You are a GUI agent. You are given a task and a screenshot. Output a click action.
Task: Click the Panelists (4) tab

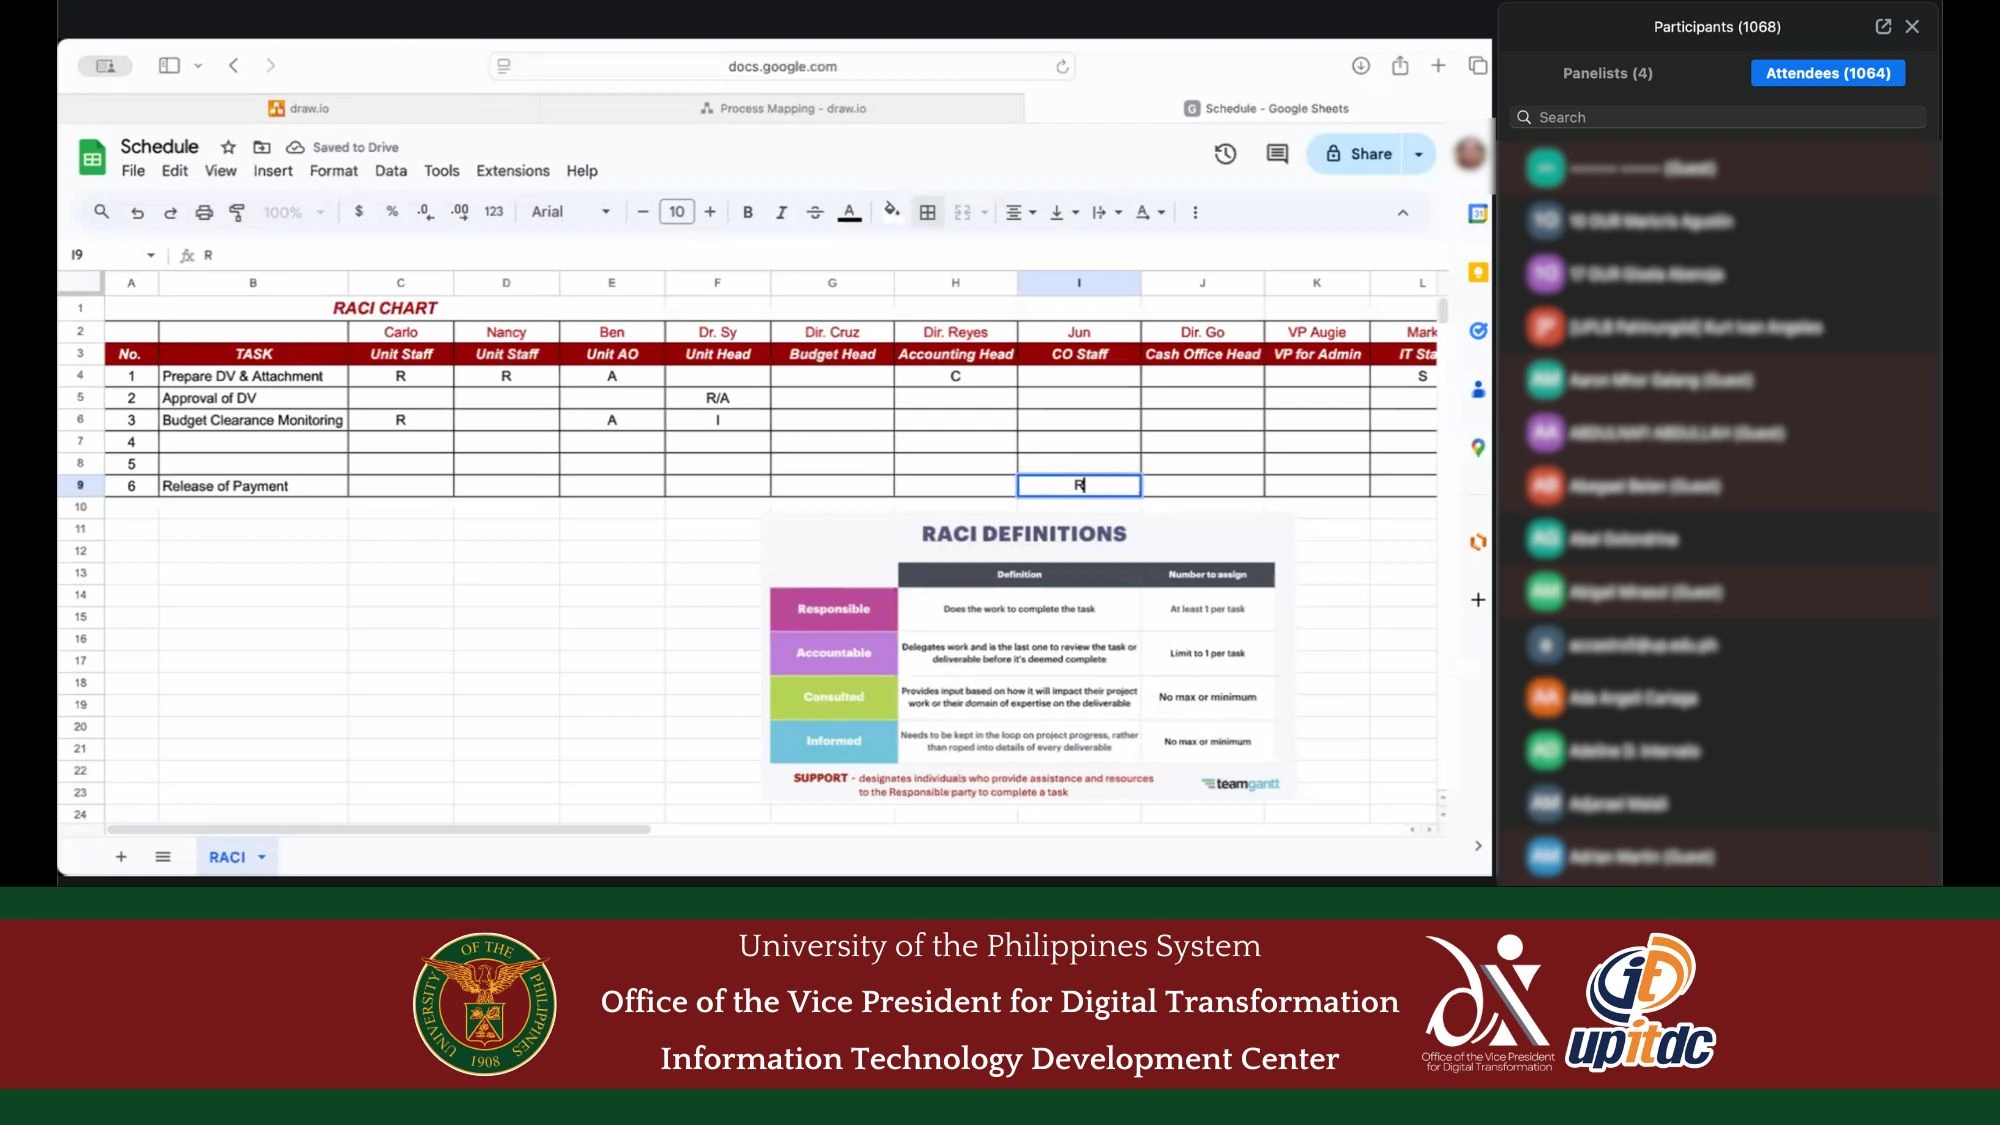pyautogui.click(x=1607, y=73)
